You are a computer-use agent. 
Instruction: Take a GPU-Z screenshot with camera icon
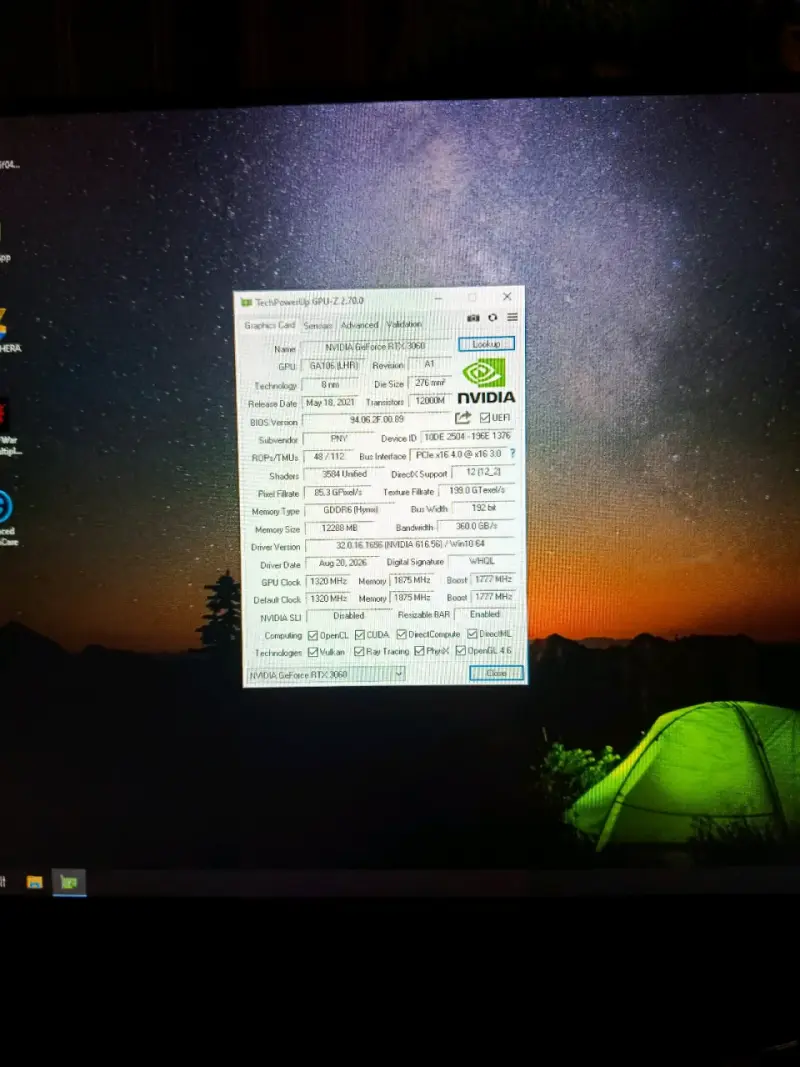(473, 318)
